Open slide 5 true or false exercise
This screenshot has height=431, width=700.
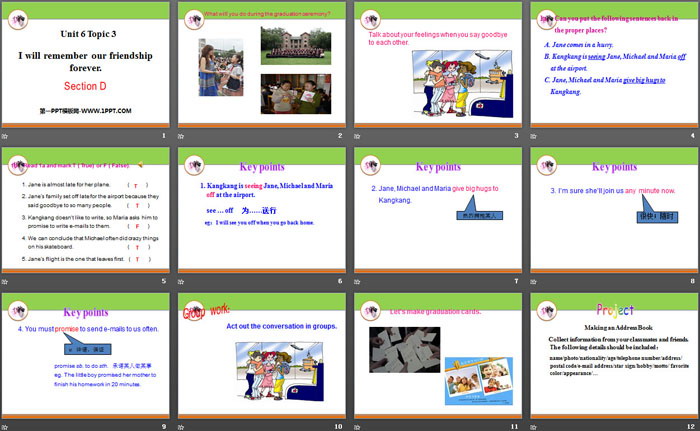86,210
